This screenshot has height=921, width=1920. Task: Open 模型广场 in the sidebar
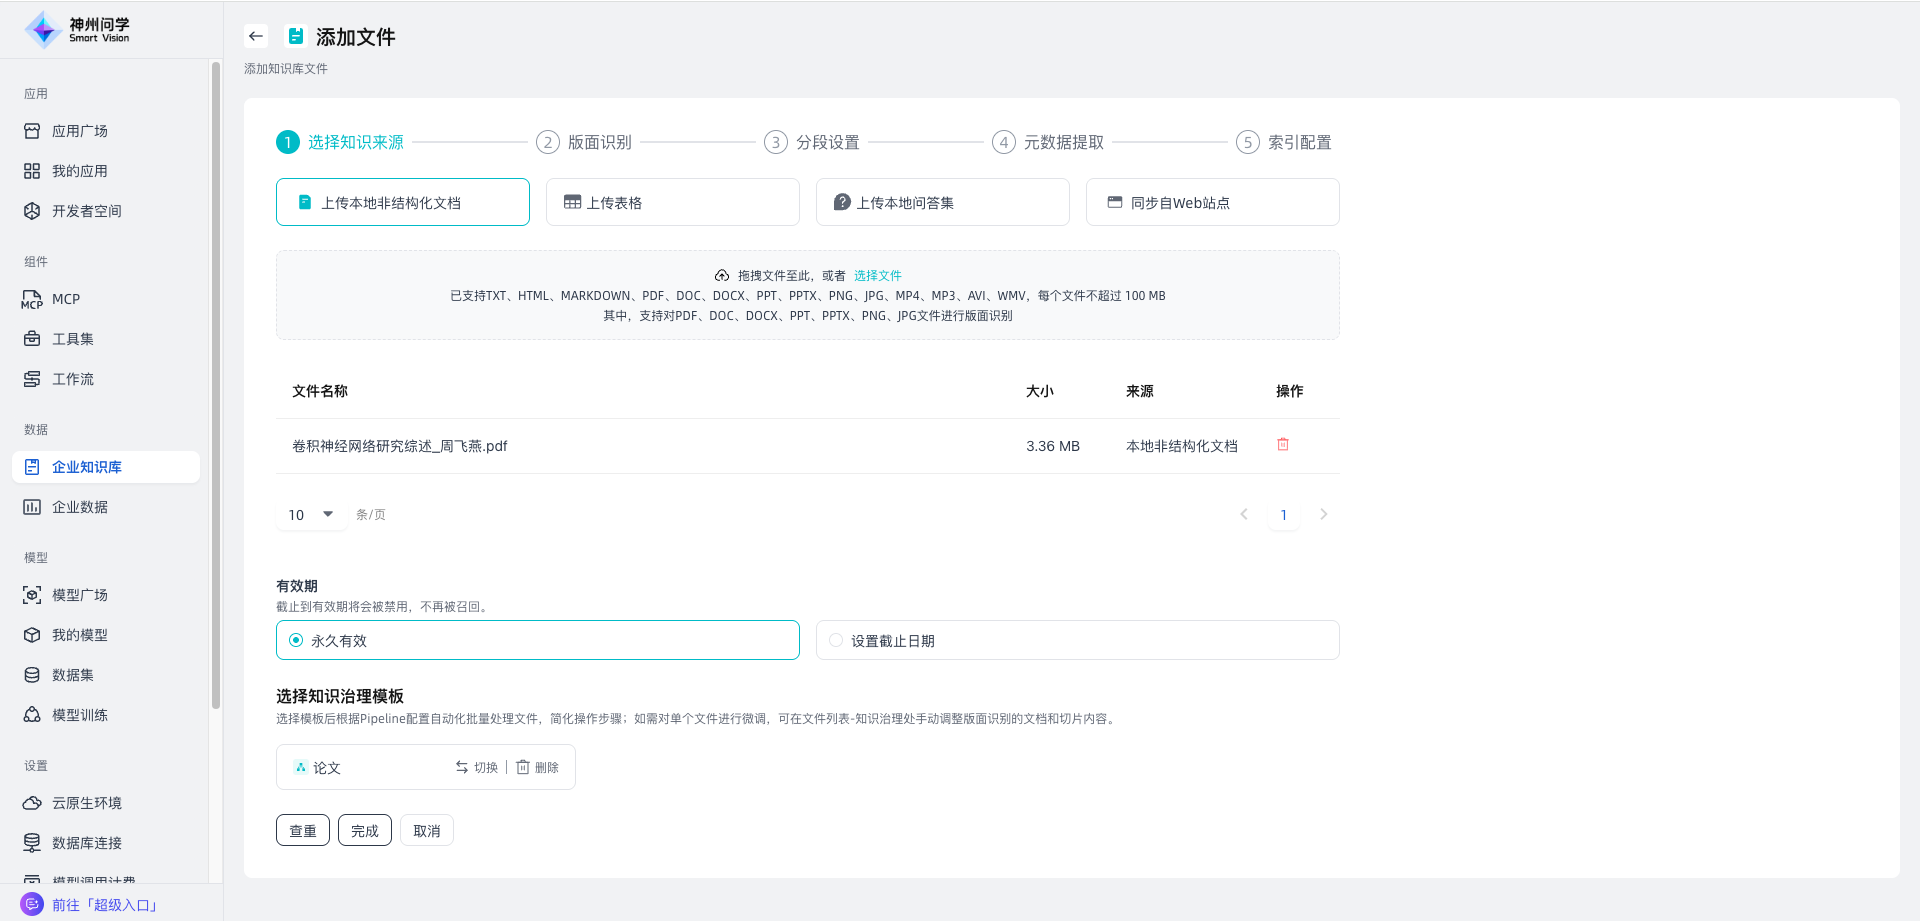click(79, 595)
